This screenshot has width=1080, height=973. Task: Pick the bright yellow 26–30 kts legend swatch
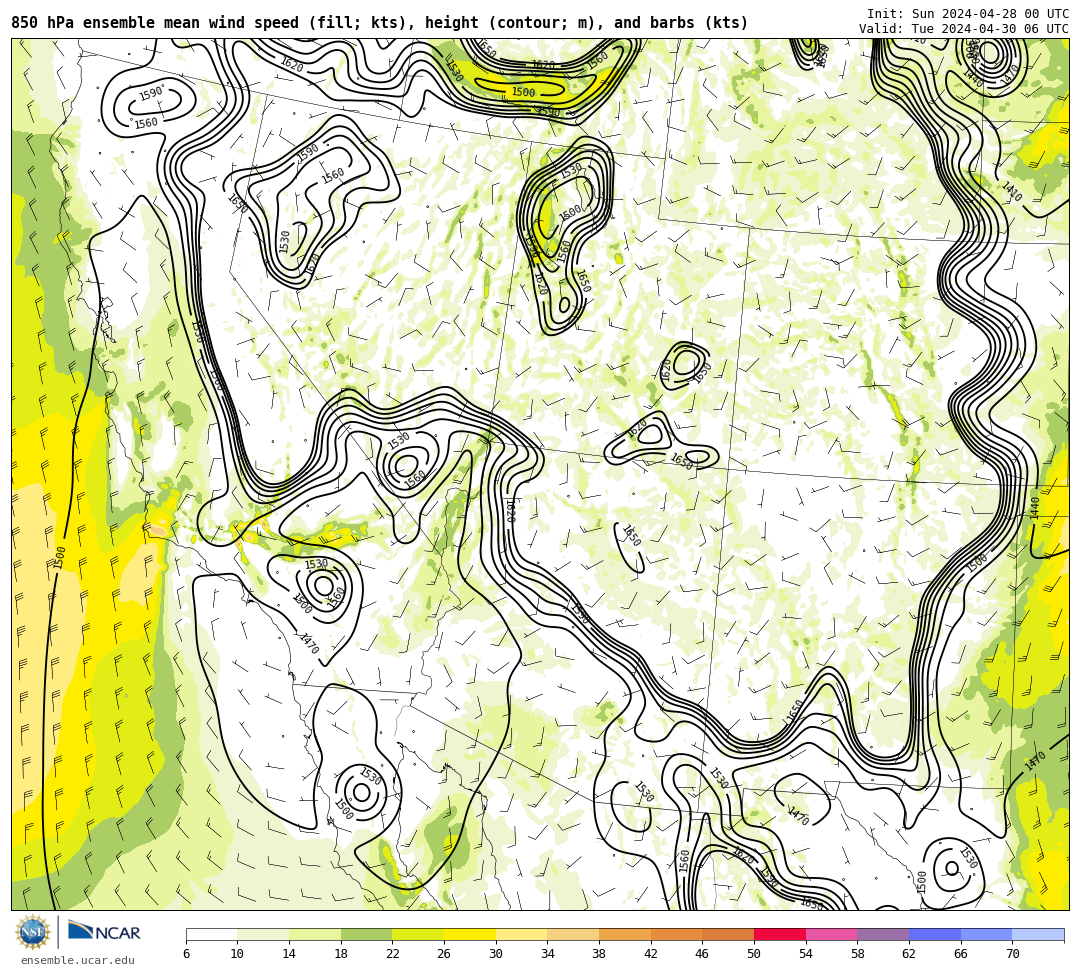[x=470, y=934]
